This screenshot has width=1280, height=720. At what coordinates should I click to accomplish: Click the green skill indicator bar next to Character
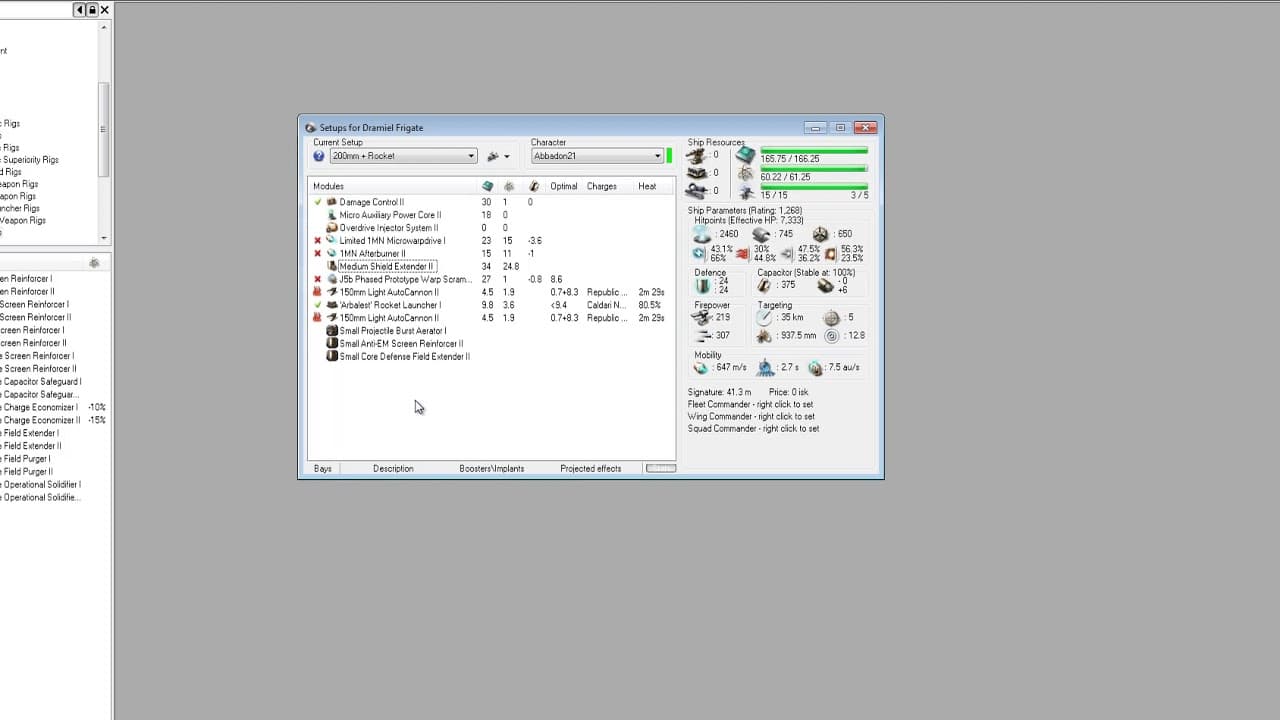(669, 156)
